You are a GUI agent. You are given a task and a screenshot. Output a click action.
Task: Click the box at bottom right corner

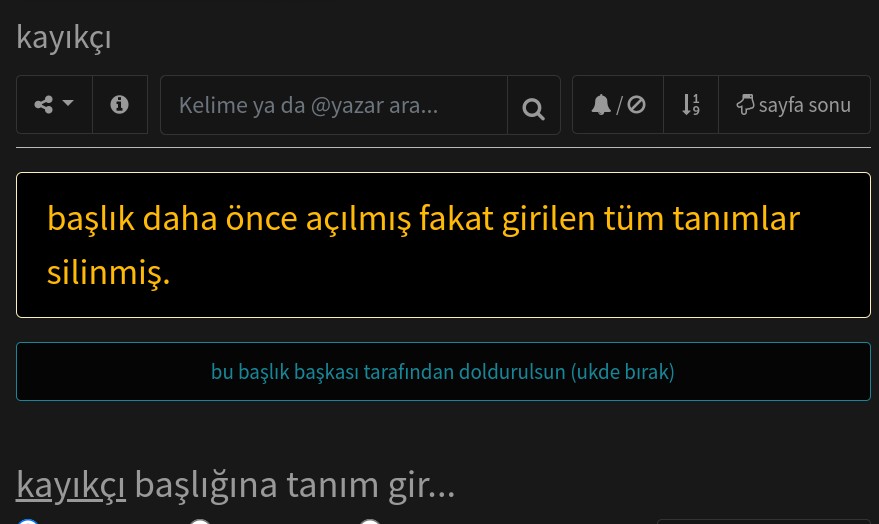[x=764, y=522]
